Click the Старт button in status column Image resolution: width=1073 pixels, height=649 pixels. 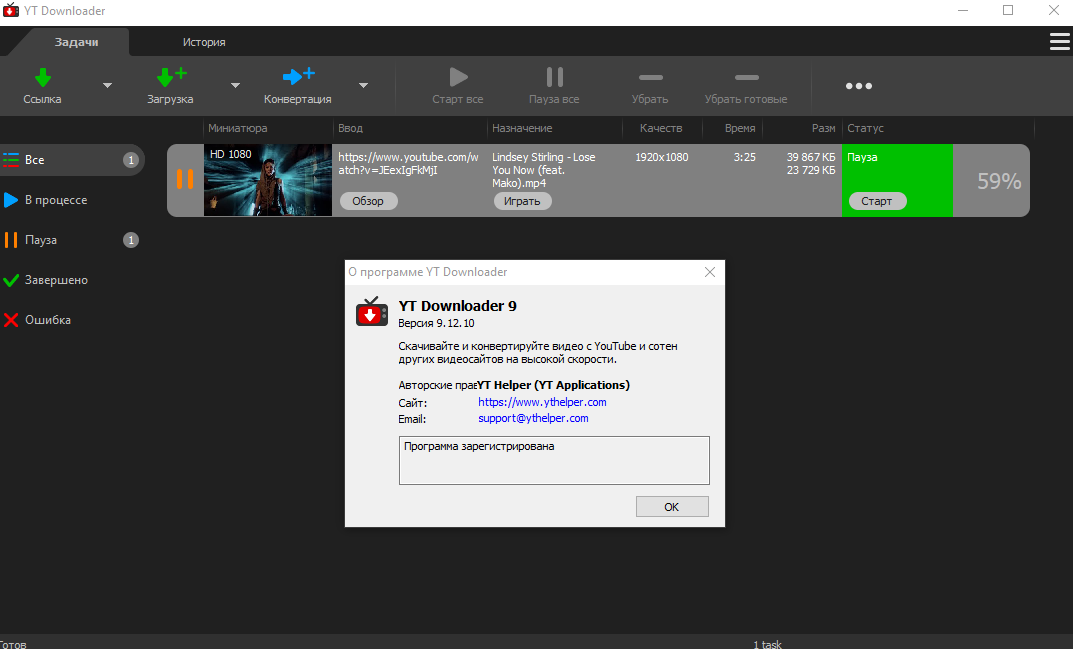coord(877,201)
